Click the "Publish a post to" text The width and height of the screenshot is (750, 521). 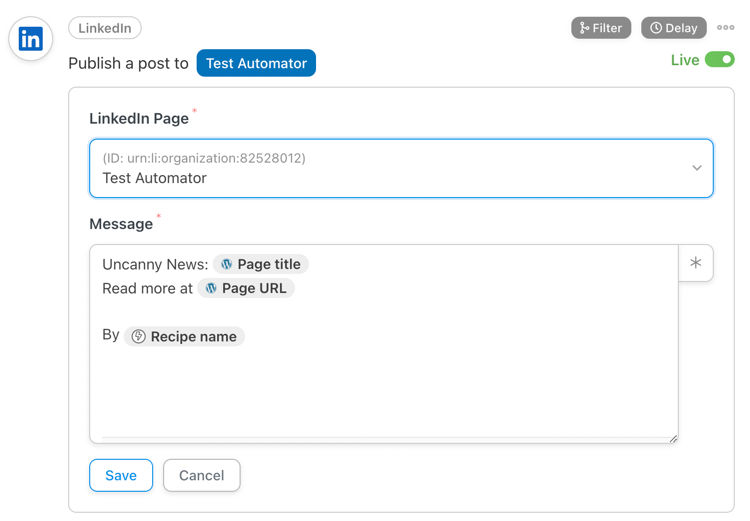click(x=129, y=63)
